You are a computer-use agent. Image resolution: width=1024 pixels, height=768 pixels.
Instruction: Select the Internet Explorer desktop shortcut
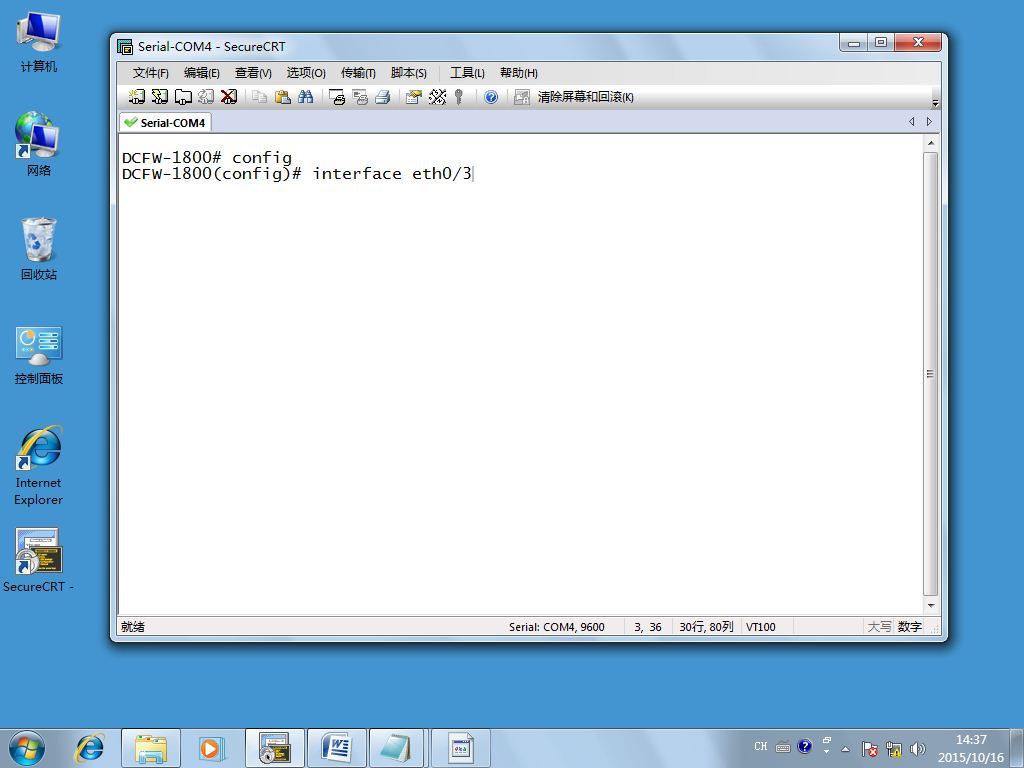coord(39,465)
